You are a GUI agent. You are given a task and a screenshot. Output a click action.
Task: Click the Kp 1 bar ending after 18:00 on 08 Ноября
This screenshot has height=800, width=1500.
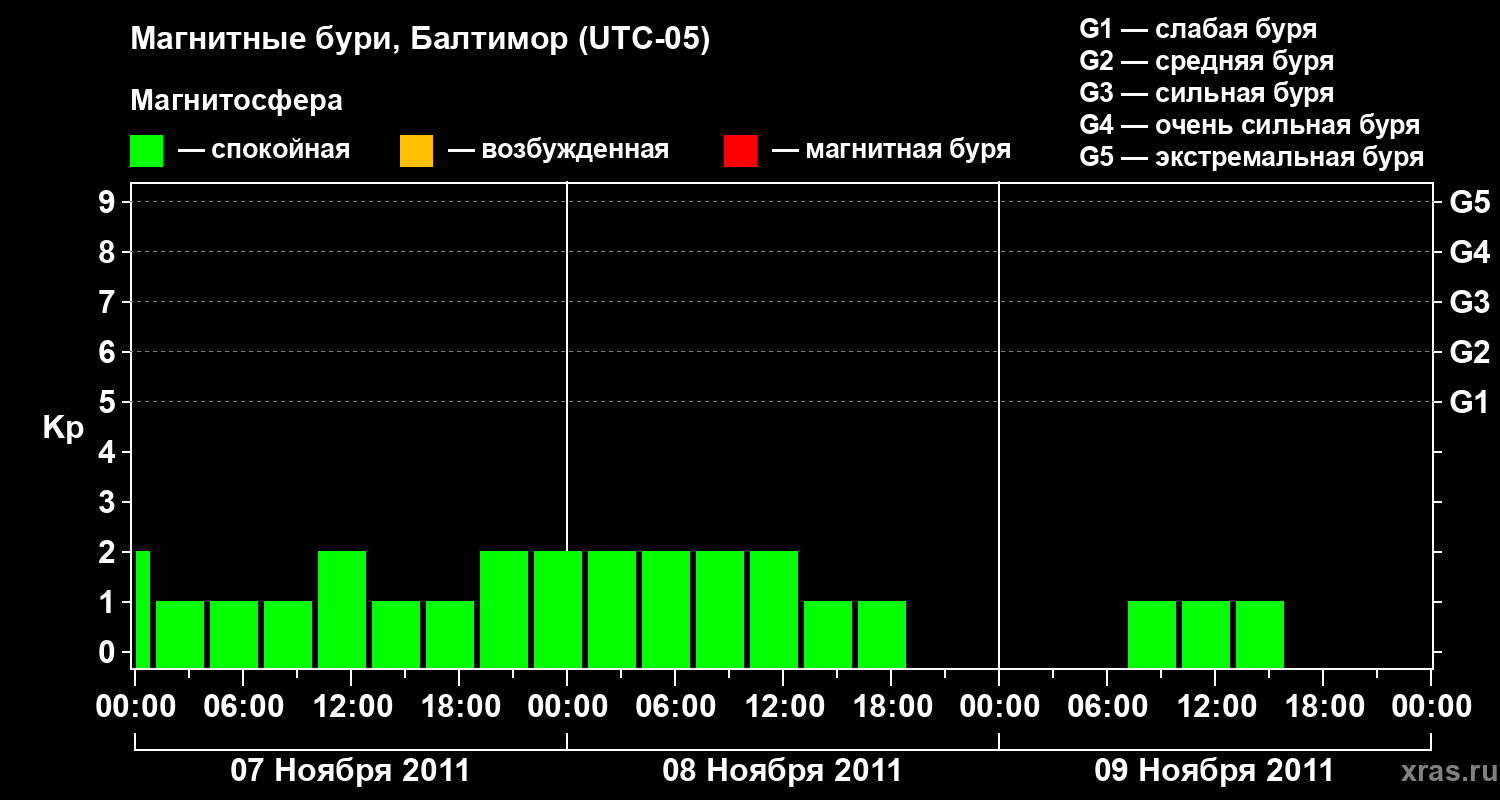pos(882,634)
